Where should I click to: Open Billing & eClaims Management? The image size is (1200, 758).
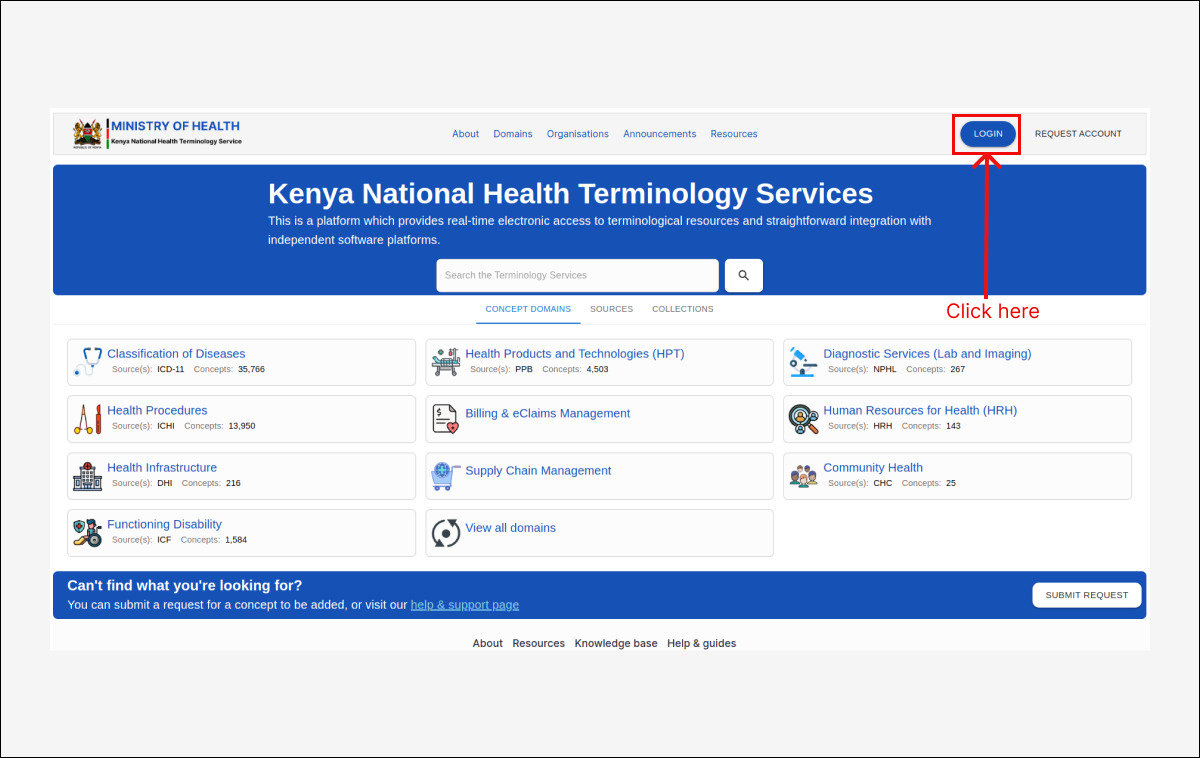click(548, 414)
